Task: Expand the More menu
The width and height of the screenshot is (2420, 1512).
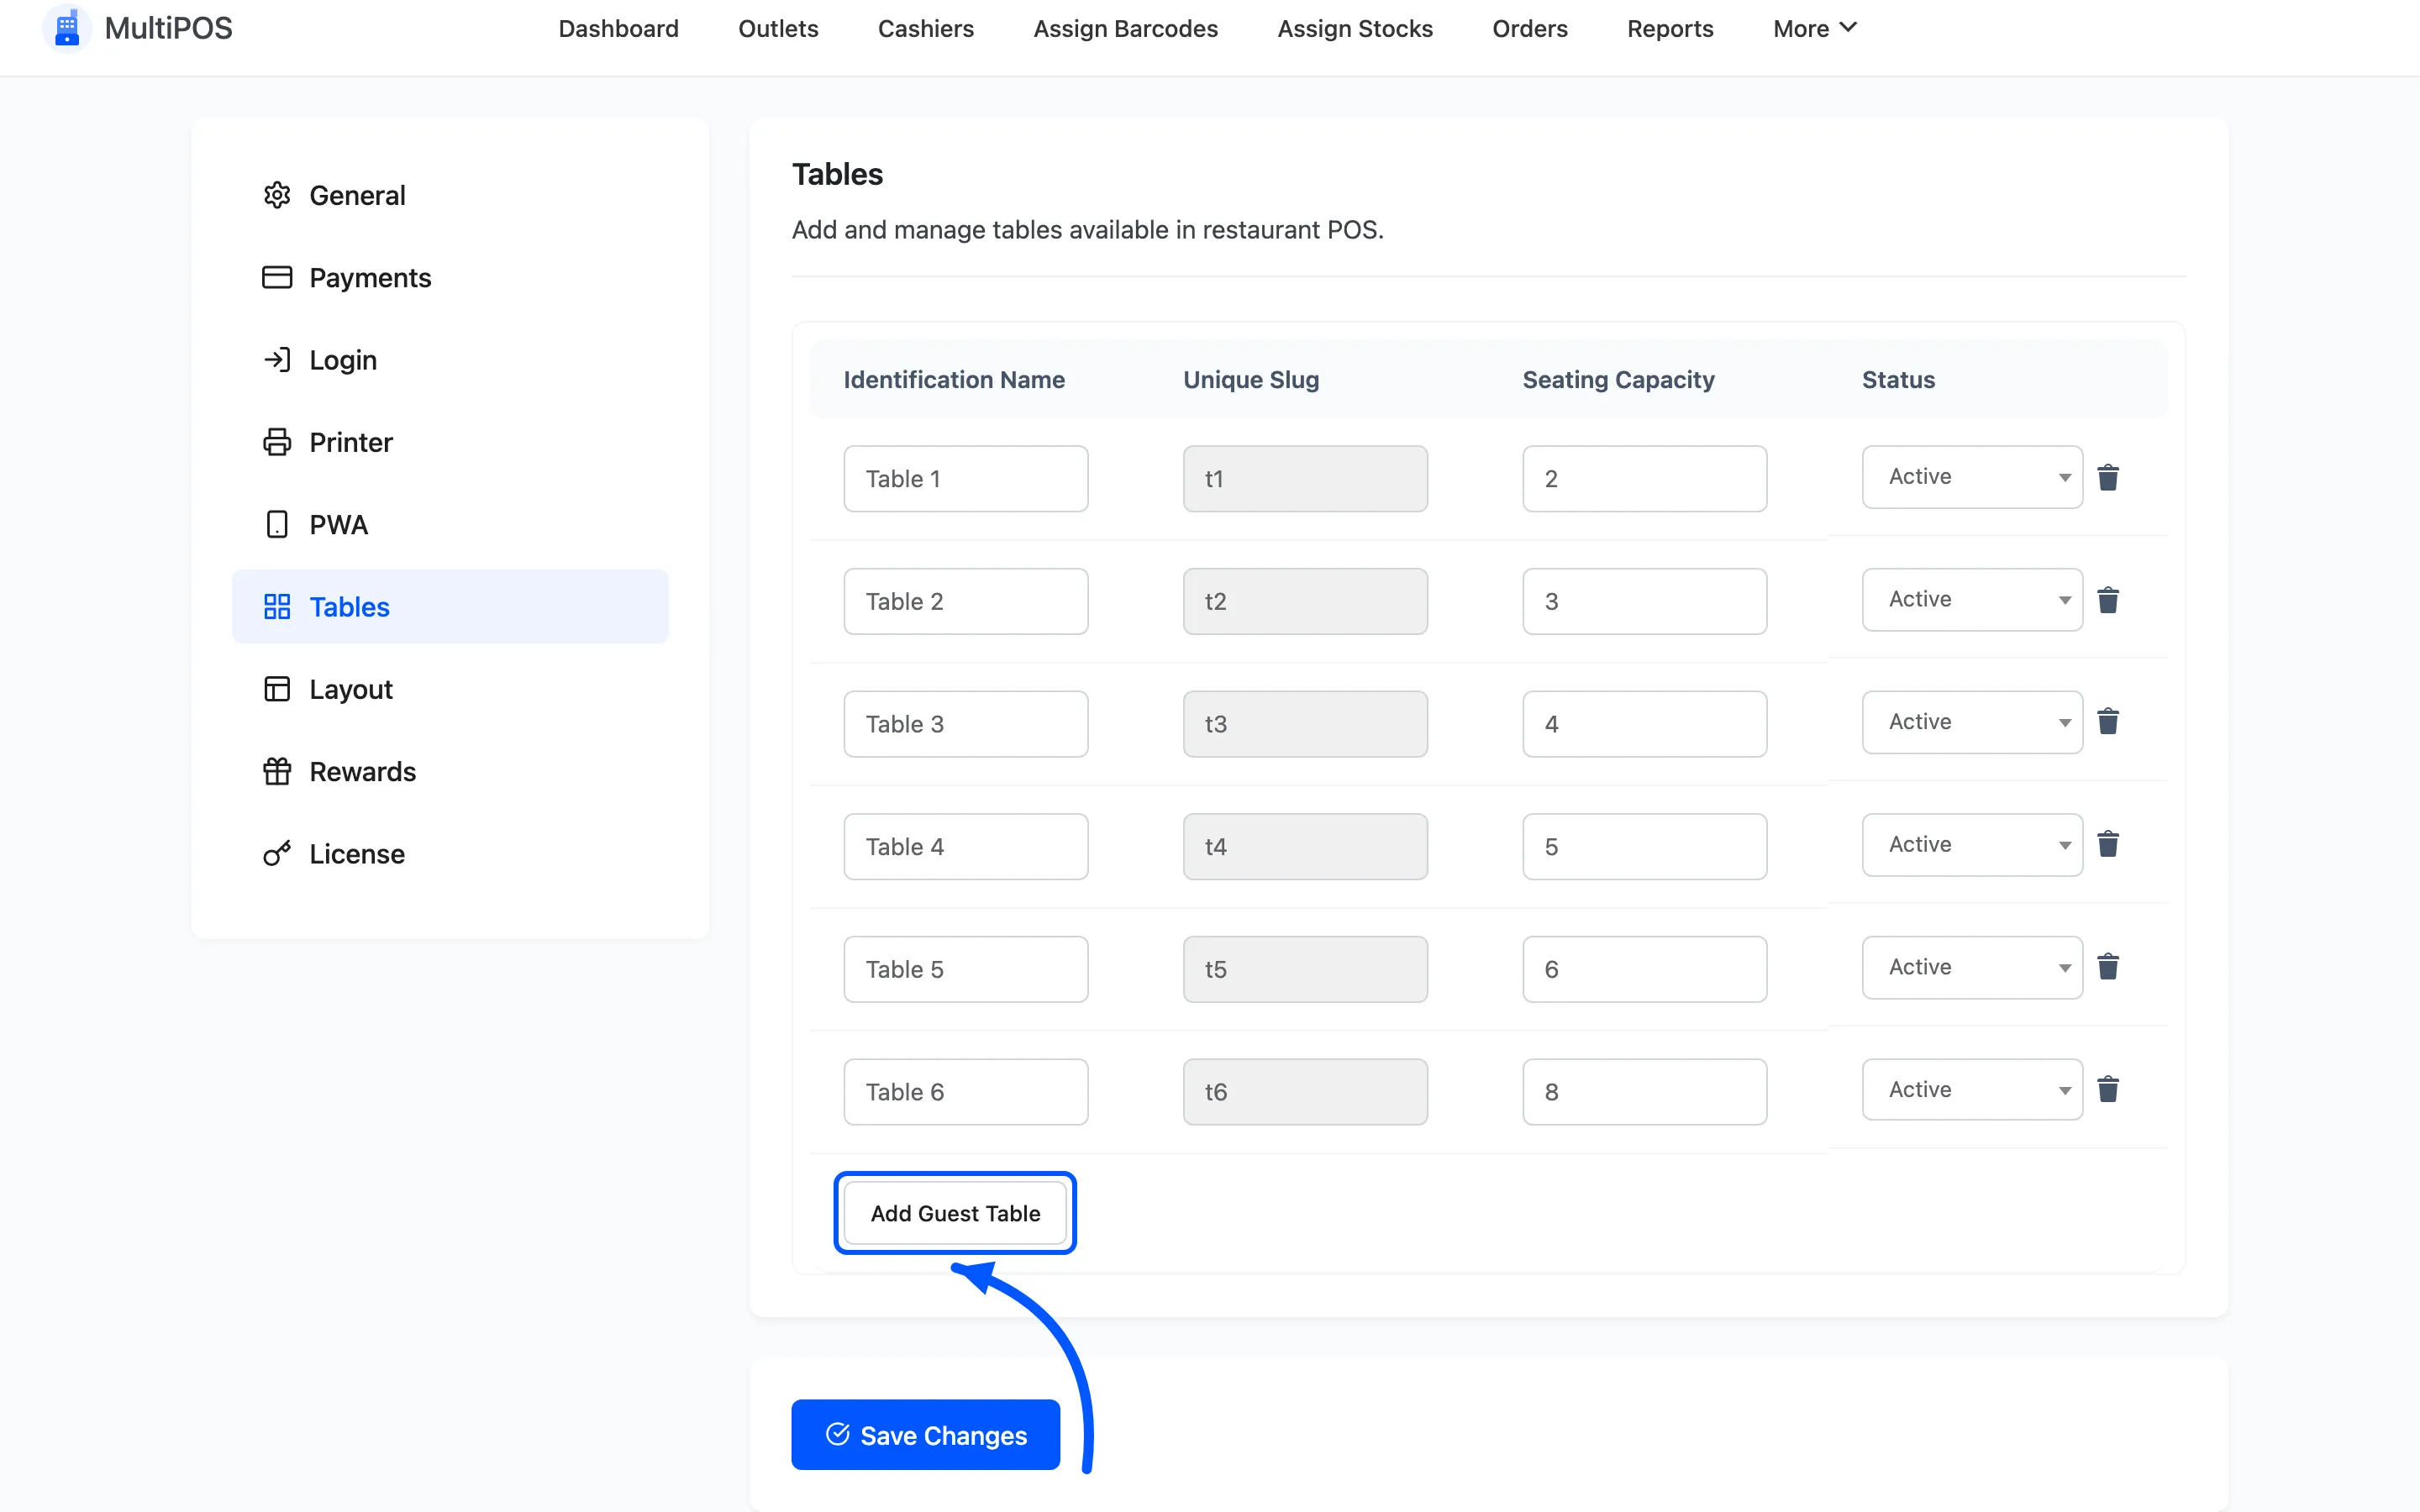Action: (x=1814, y=28)
